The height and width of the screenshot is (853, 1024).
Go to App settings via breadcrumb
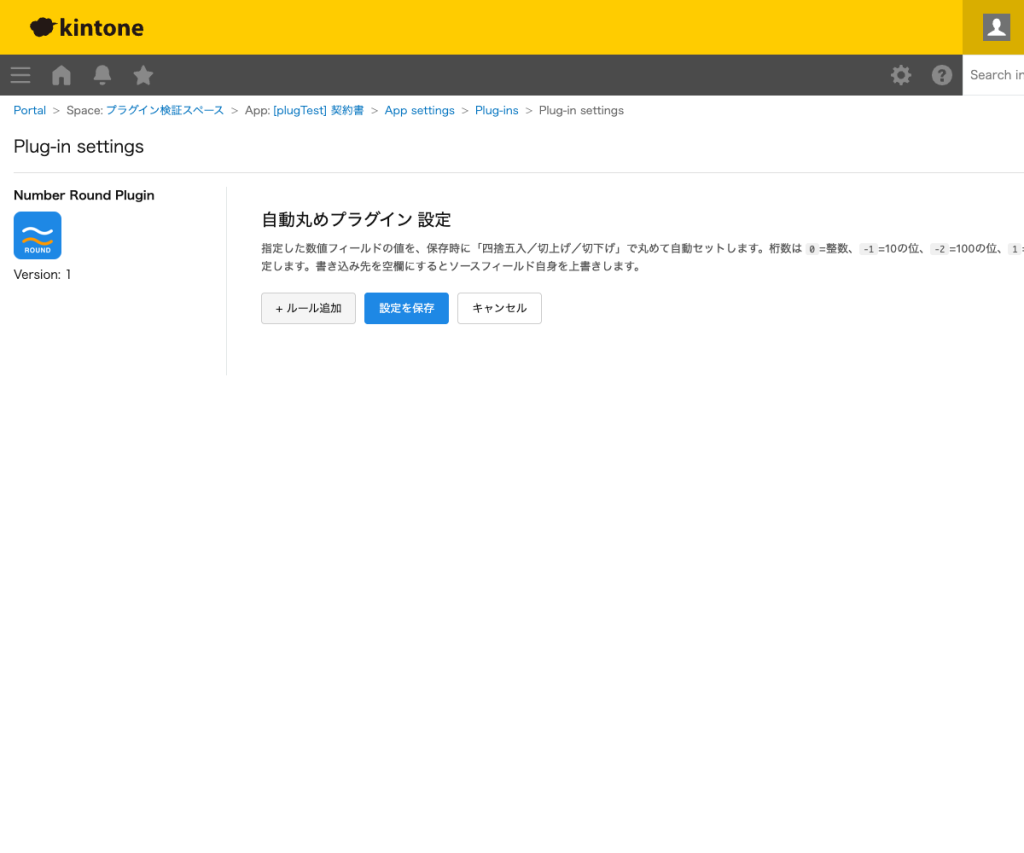419,110
